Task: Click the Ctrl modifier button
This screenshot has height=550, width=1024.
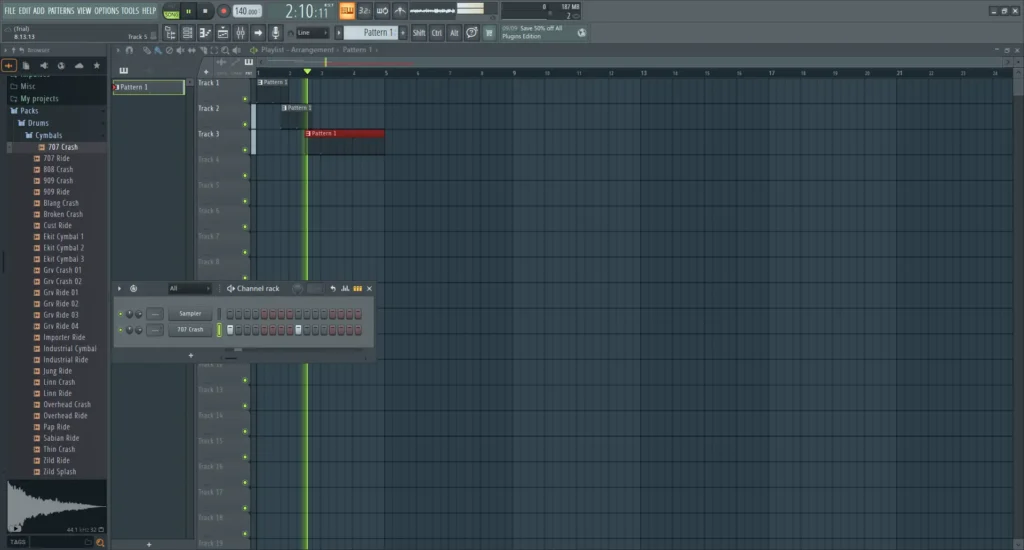Action: coord(436,33)
